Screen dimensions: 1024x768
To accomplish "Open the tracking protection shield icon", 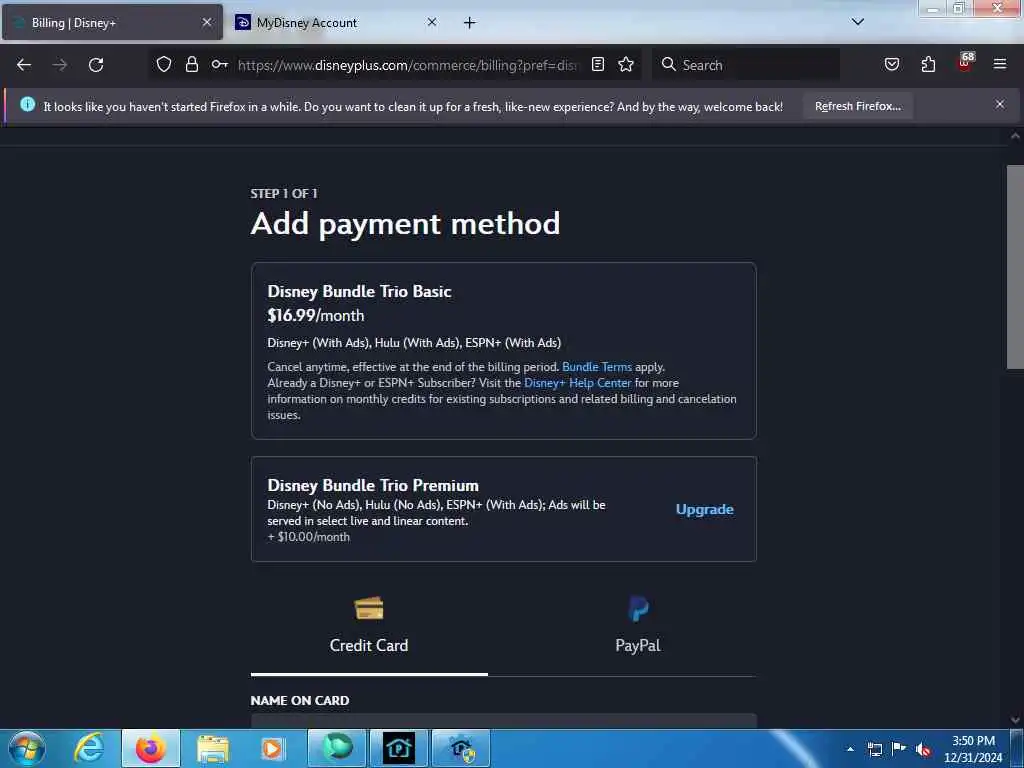I will 164,64.
